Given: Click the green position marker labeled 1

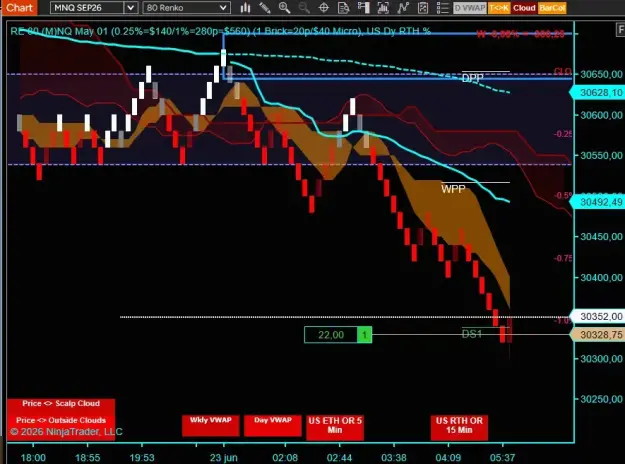Looking at the screenshot, I should [364, 335].
